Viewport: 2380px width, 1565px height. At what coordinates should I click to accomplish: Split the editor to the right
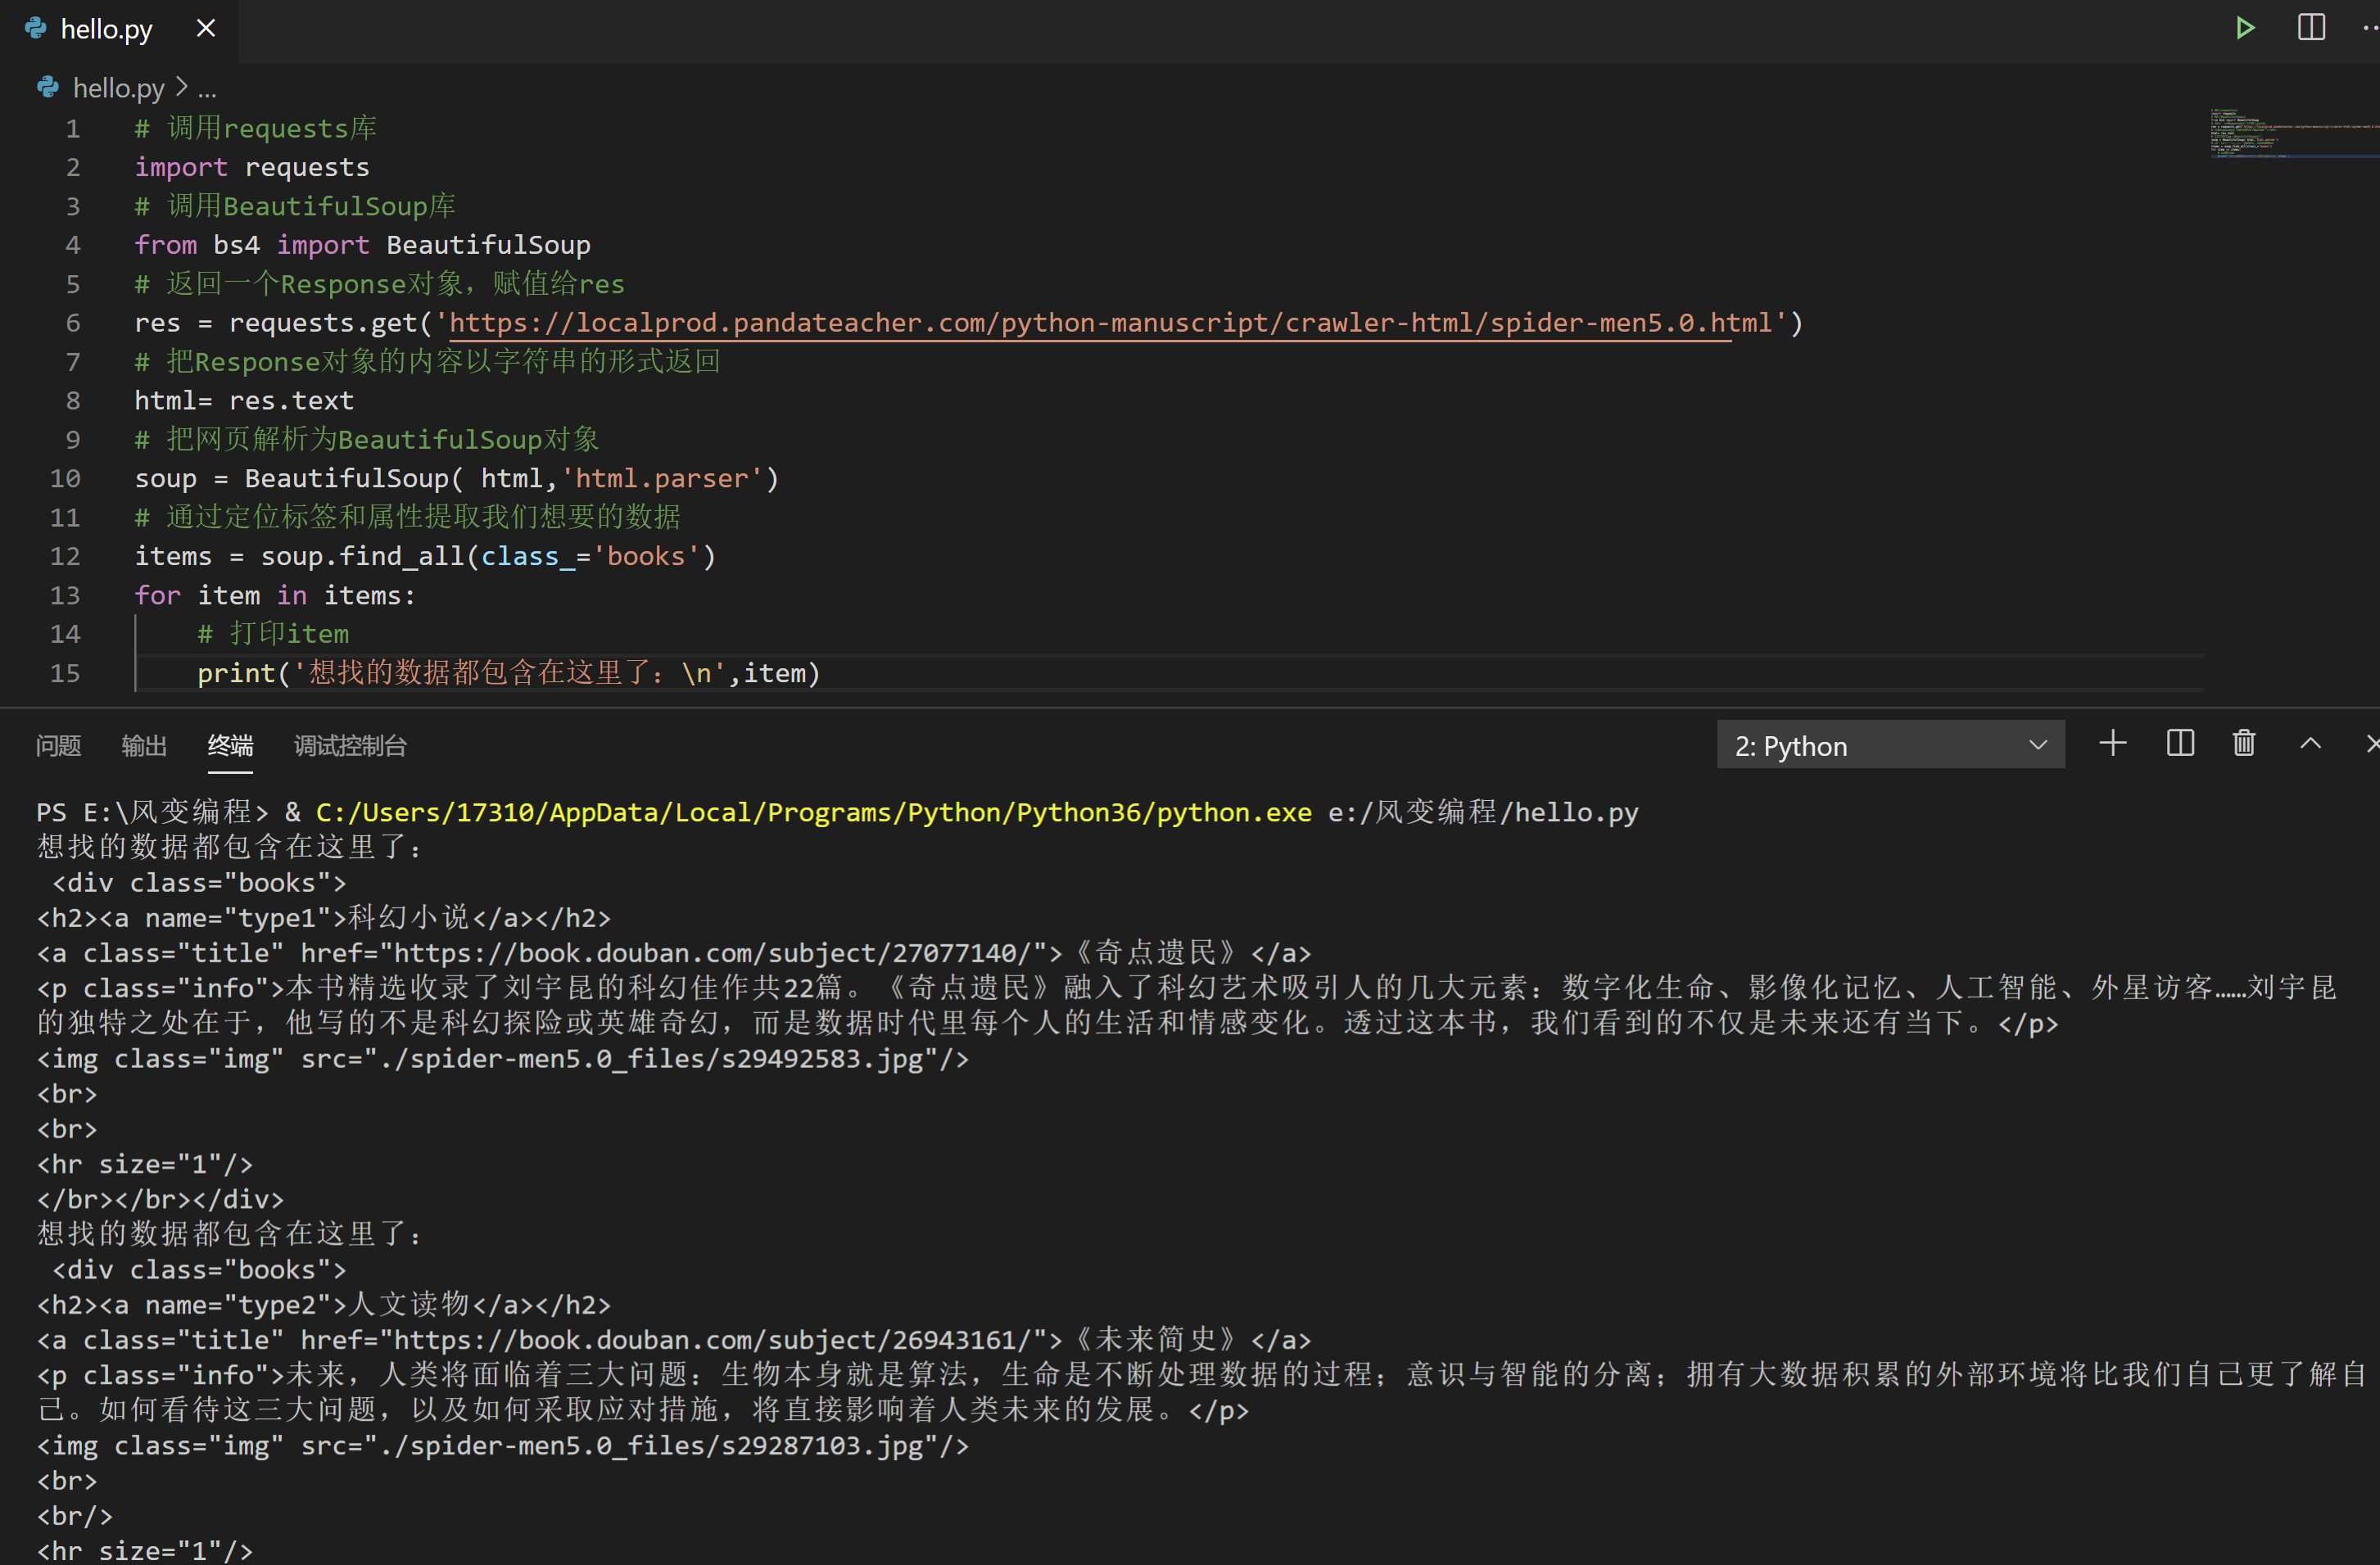[x=2311, y=28]
